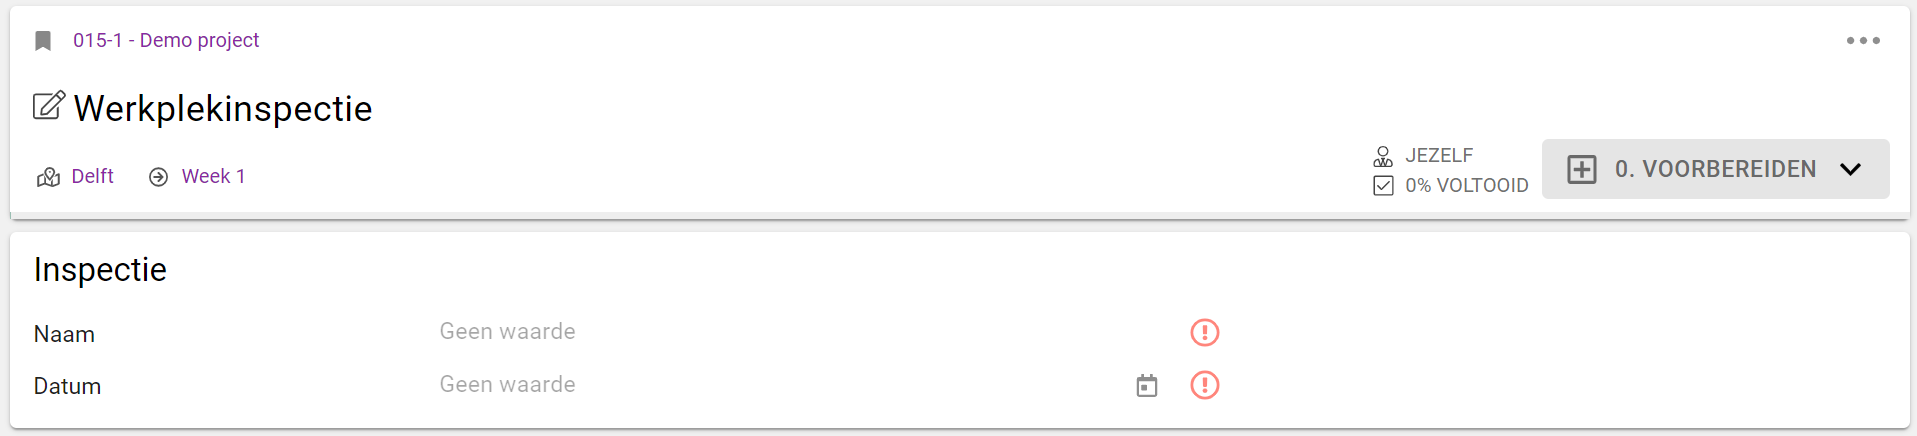Click the bookmark icon beside the project name
The height and width of the screenshot is (436, 1917).
pyautogui.click(x=43, y=41)
